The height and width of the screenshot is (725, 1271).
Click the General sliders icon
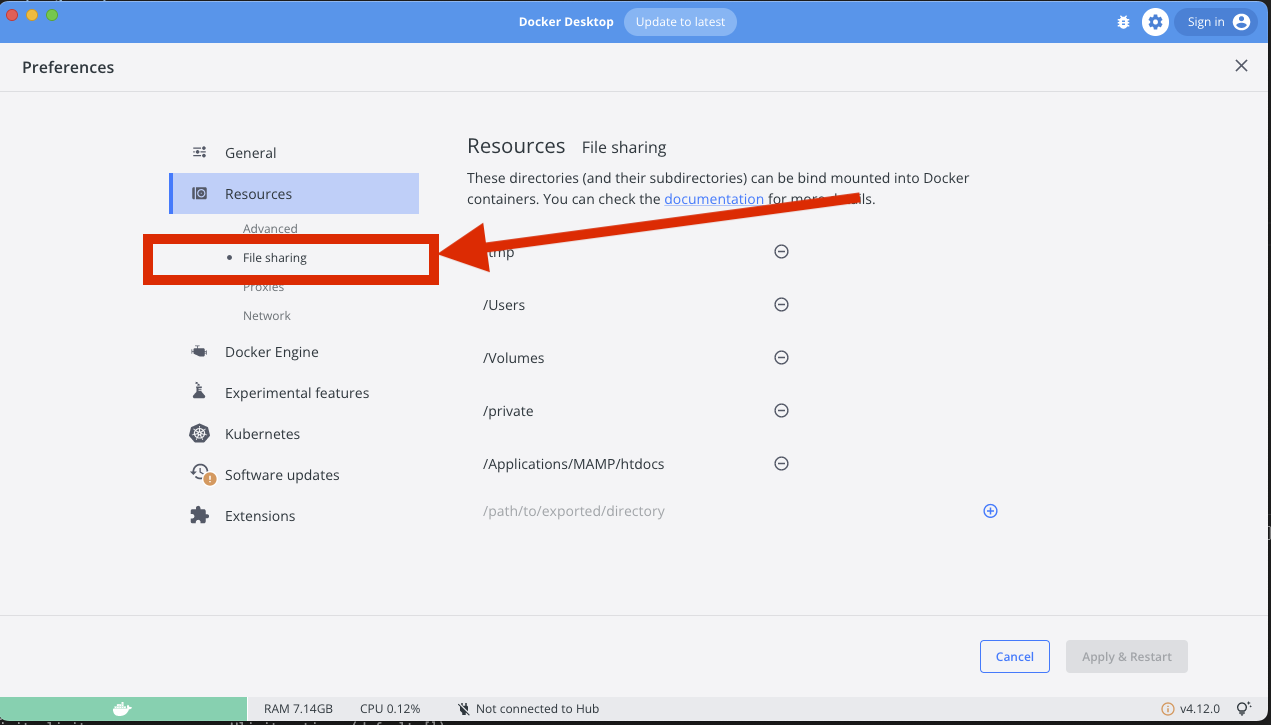(x=199, y=152)
